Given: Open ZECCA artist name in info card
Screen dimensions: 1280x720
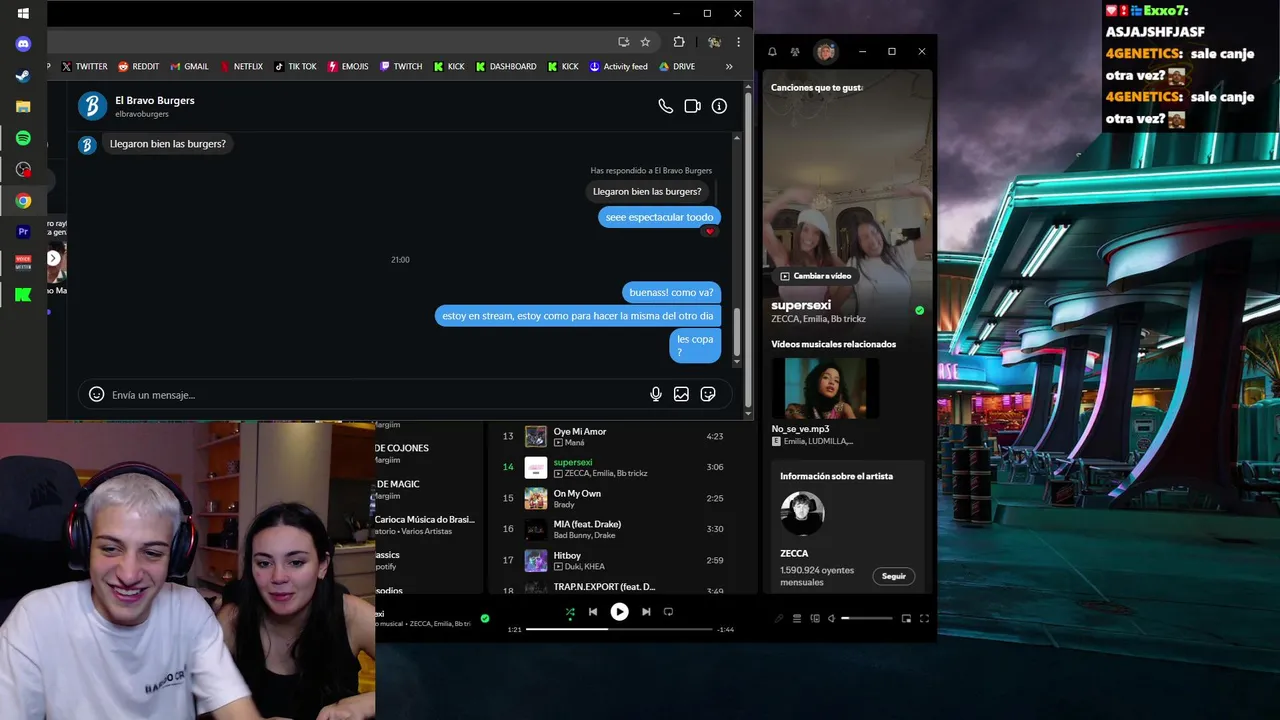Looking at the screenshot, I should pos(794,553).
